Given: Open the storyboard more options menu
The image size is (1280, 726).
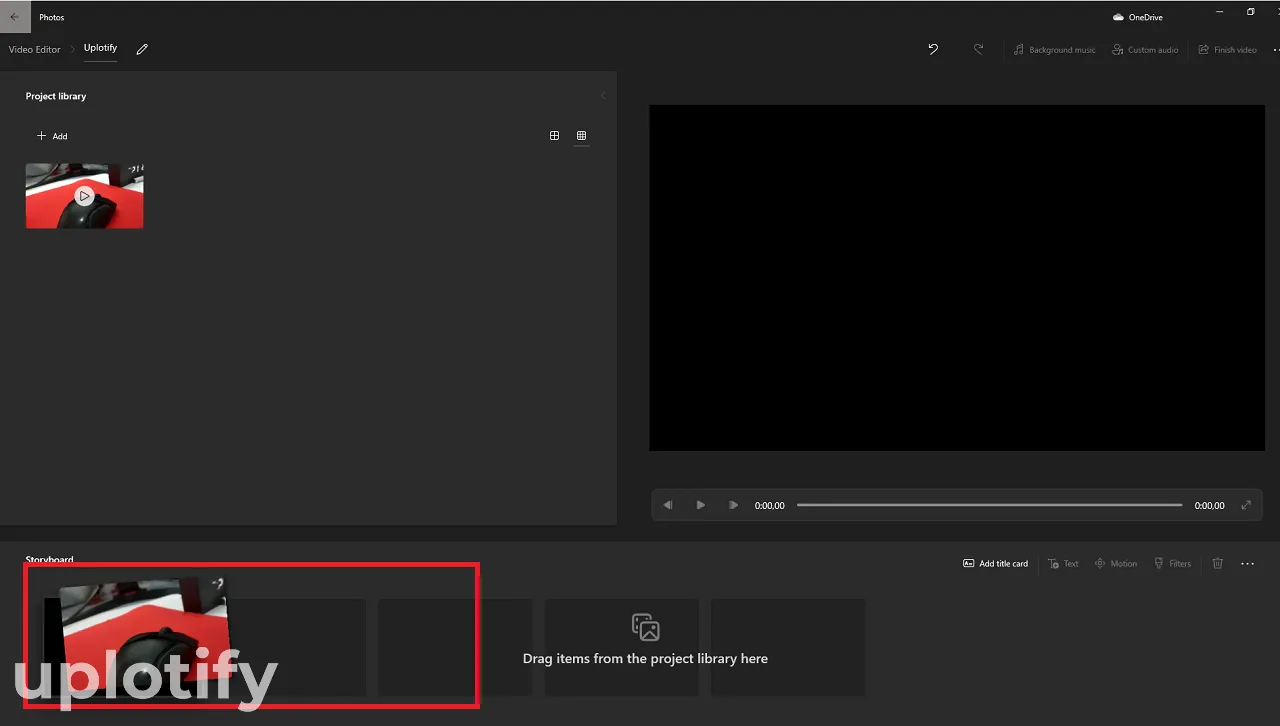Looking at the screenshot, I should 1247,563.
